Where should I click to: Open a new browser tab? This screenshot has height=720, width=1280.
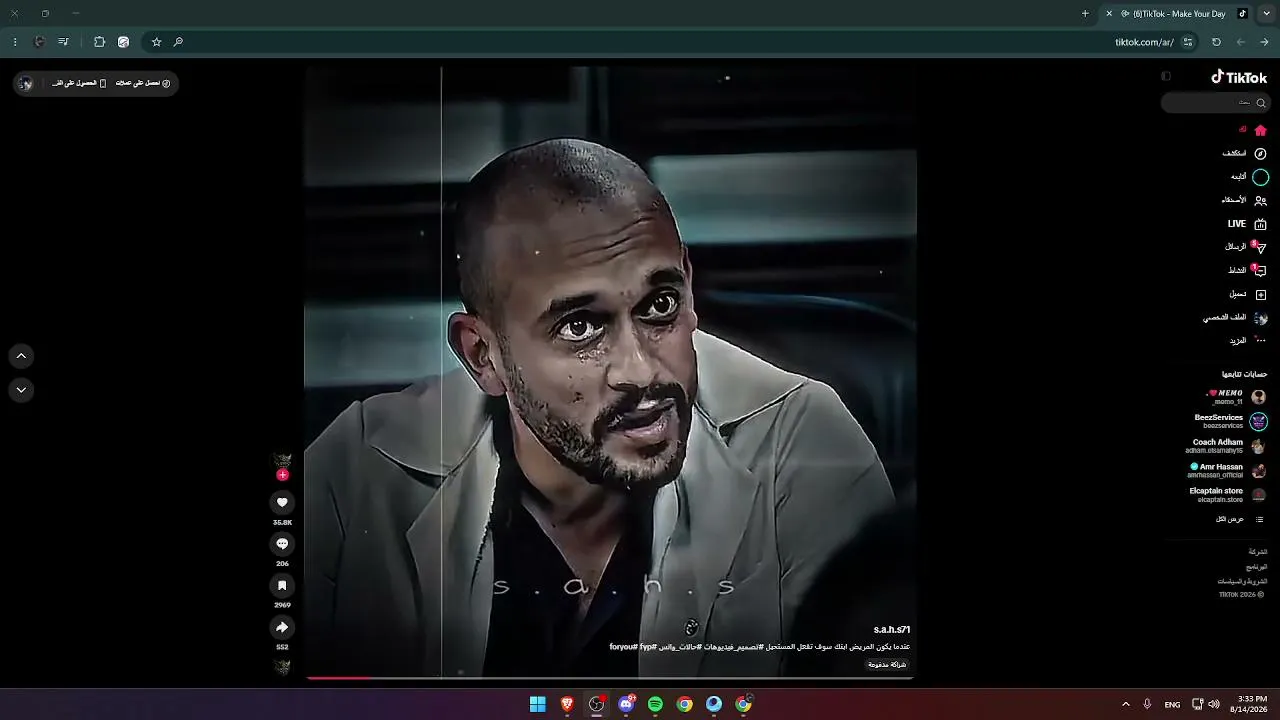click(1085, 14)
